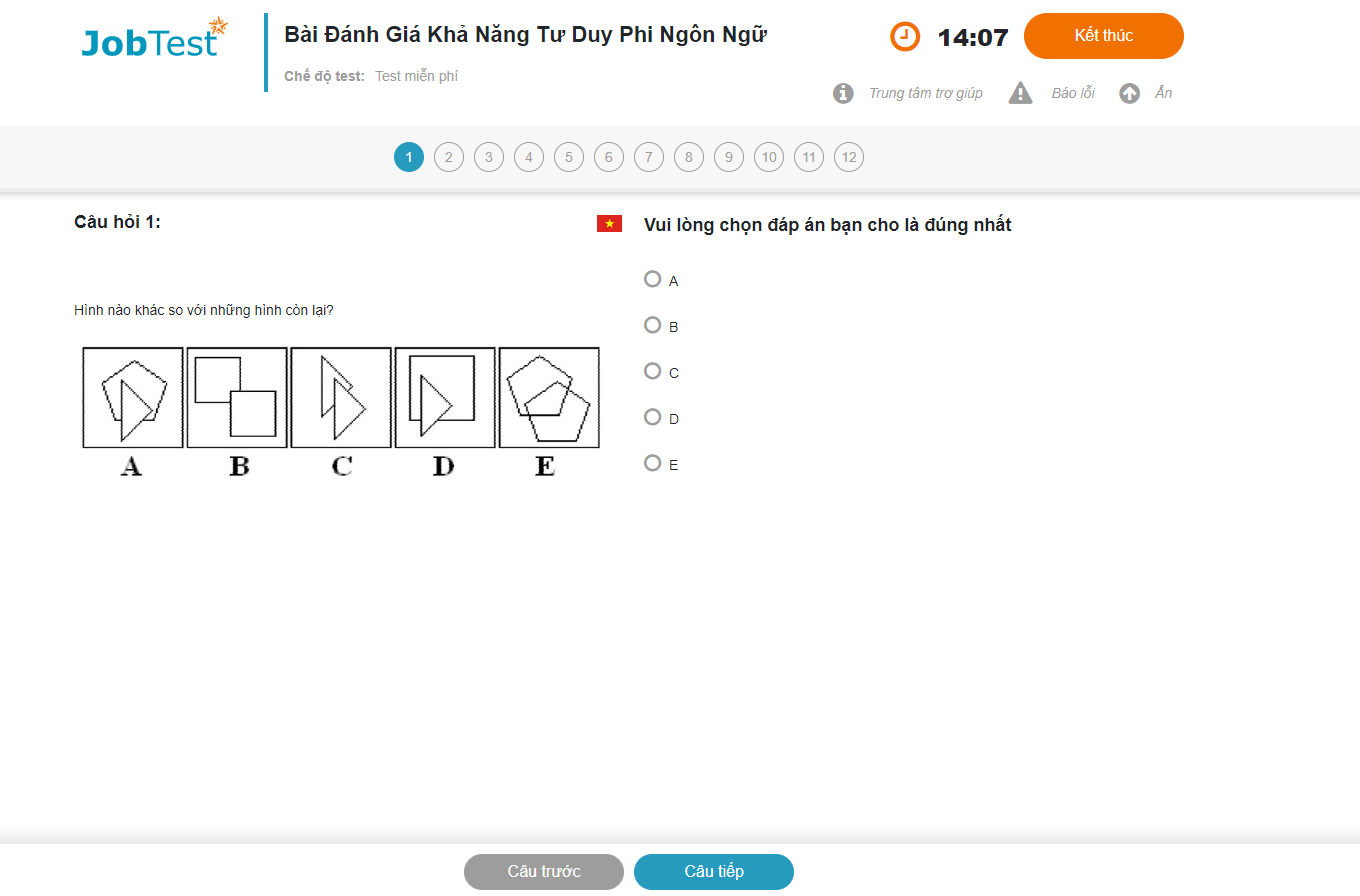Jump to question 7 in navigator
The height and width of the screenshot is (896, 1360).
[x=649, y=157]
